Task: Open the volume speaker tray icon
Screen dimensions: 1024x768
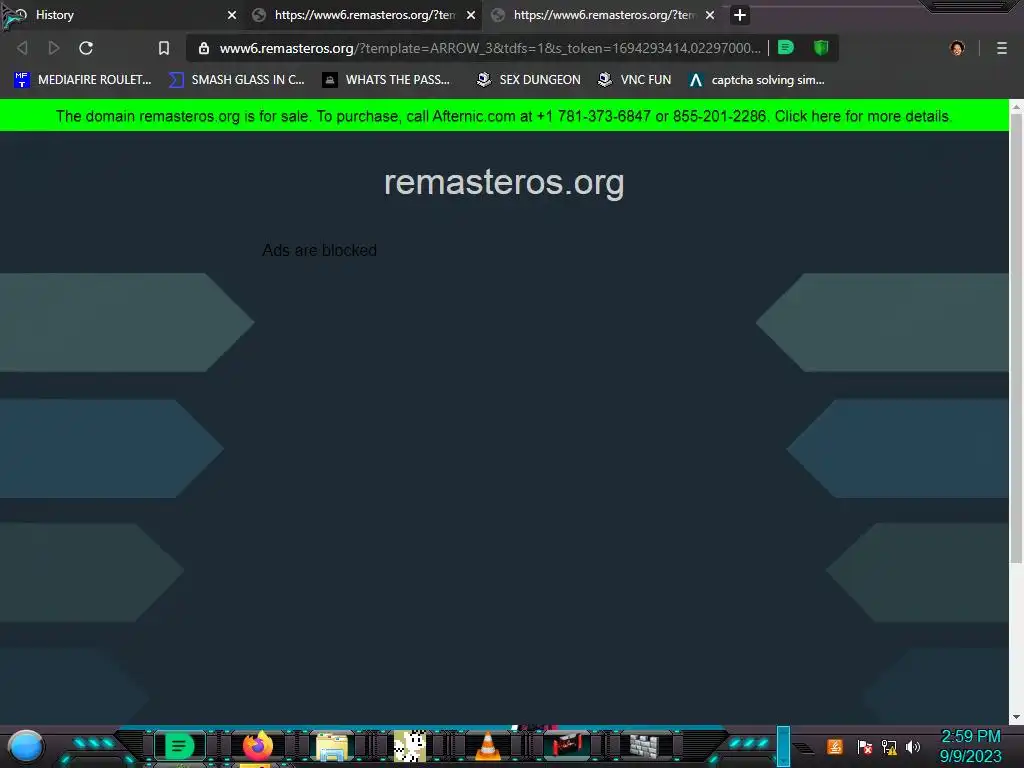Action: coord(913,747)
